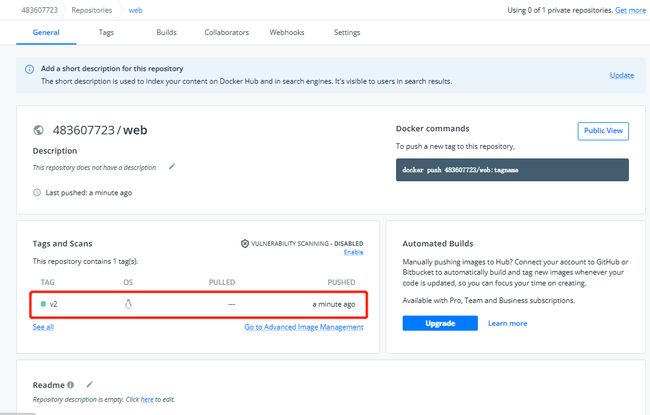Edit description with pencil icon
The width and height of the screenshot is (650, 415).
click(x=172, y=167)
